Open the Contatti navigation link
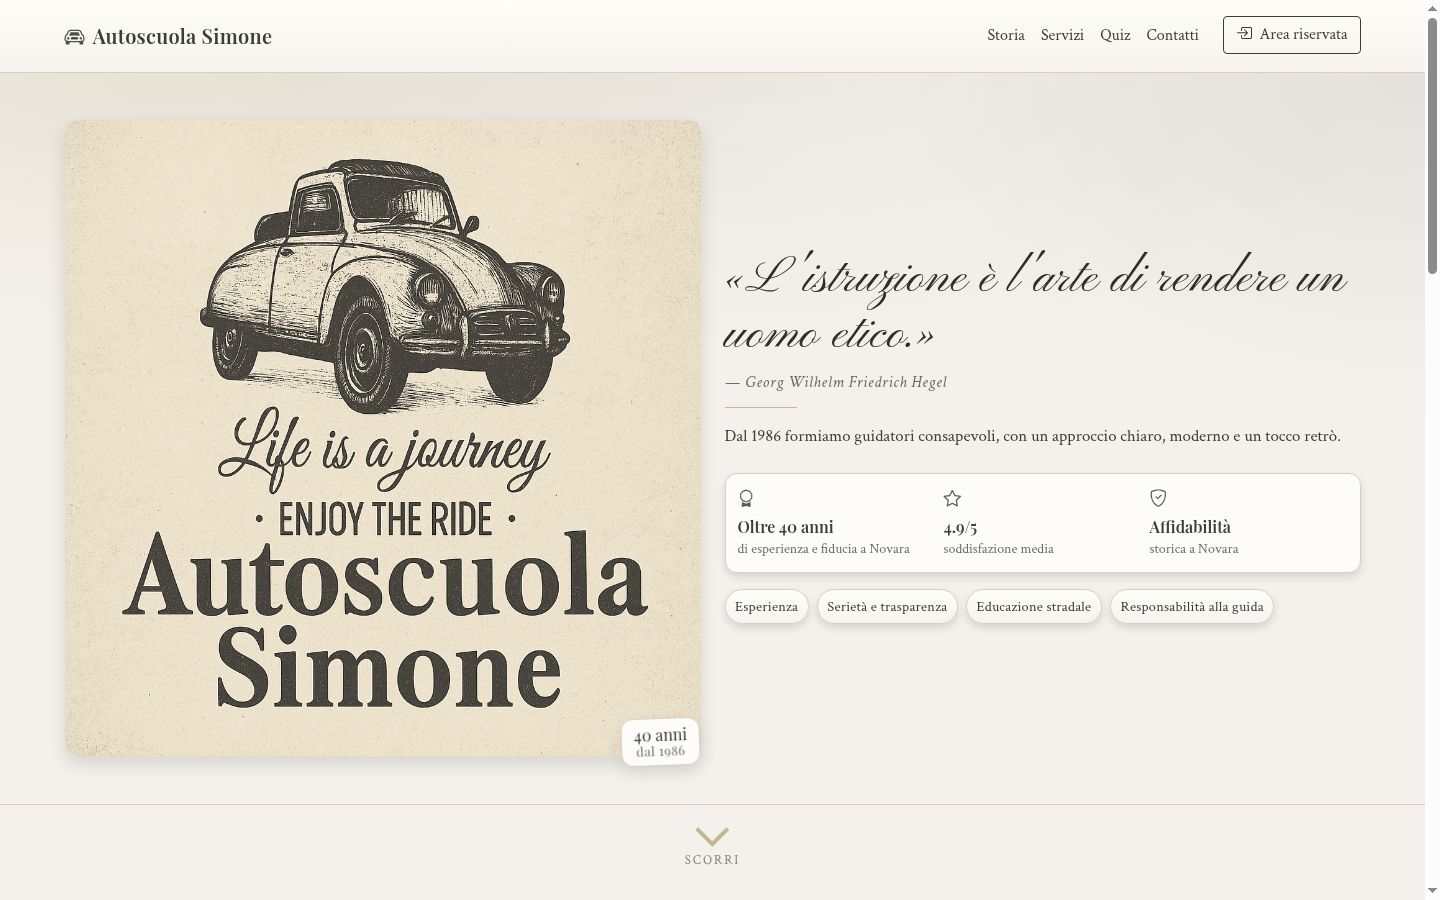 point(1172,35)
